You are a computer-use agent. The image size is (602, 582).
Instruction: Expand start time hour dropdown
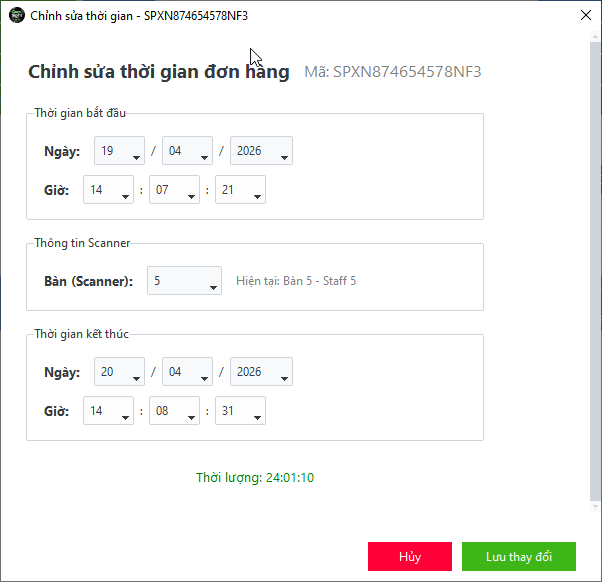(x=109, y=191)
